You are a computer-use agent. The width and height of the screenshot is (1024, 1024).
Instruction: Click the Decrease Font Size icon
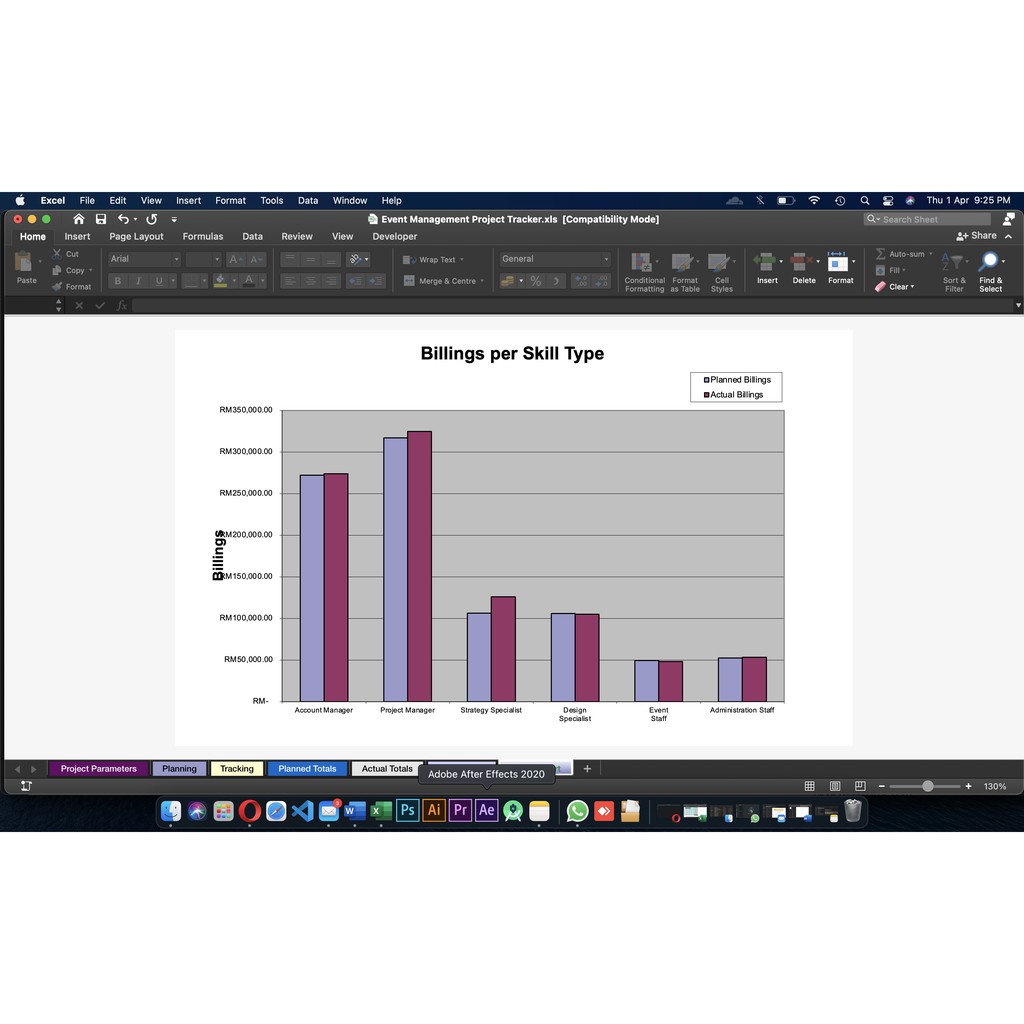pos(256,259)
